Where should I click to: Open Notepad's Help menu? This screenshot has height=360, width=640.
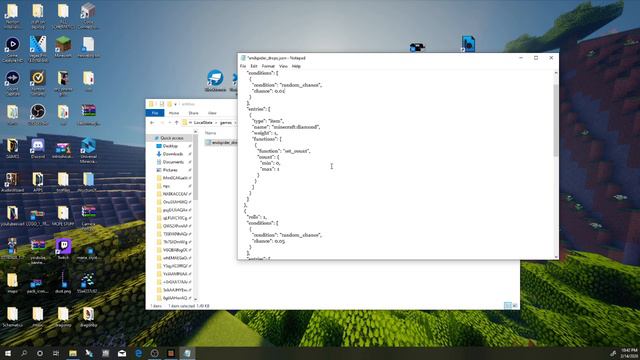(x=296, y=66)
